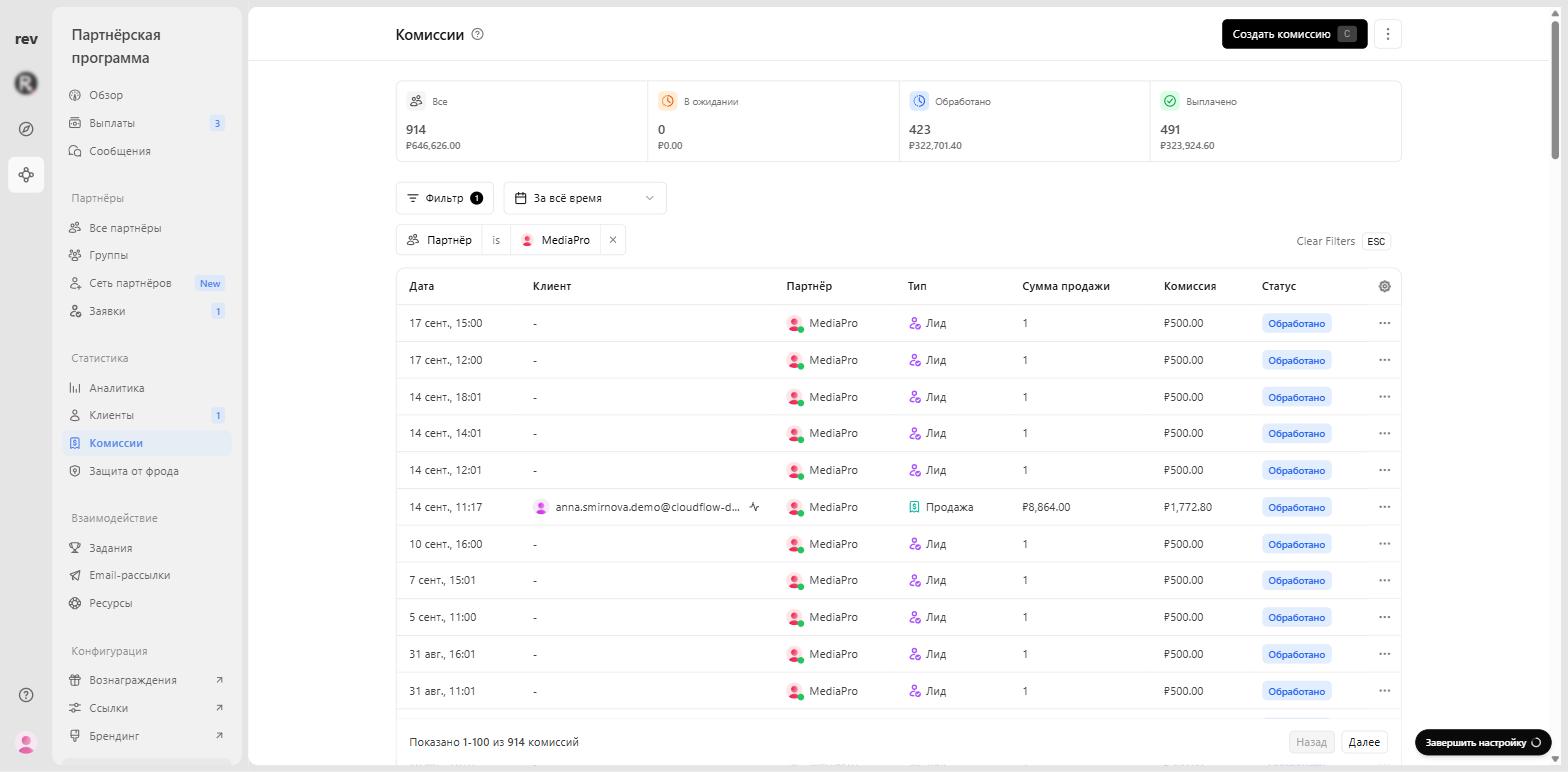The height and width of the screenshot is (772, 1568).
Task: Open row actions for 5 сент., 11:00 commission
Action: tap(1384, 617)
